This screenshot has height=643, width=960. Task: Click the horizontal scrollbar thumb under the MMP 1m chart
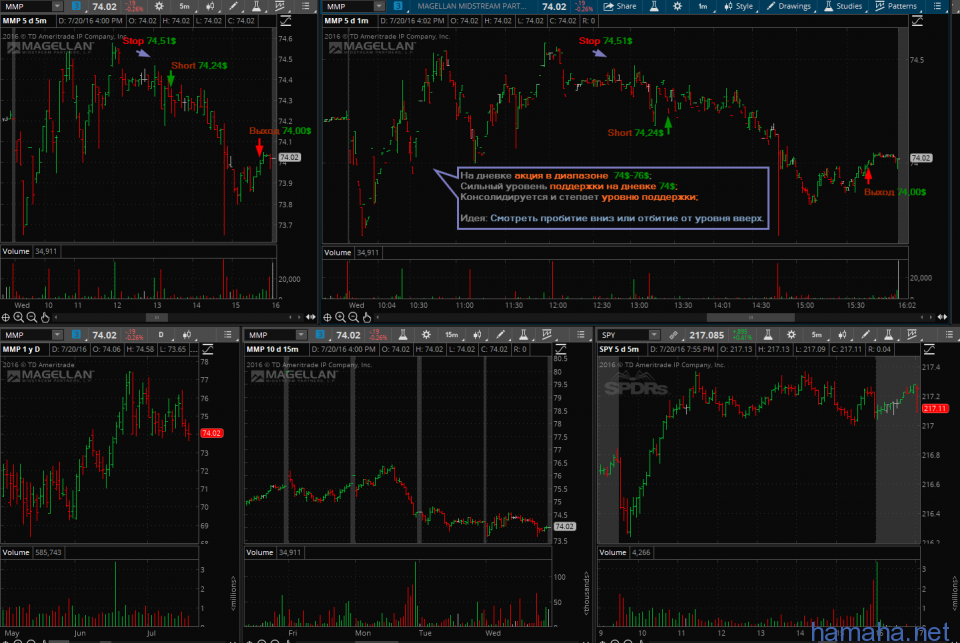point(751,317)
